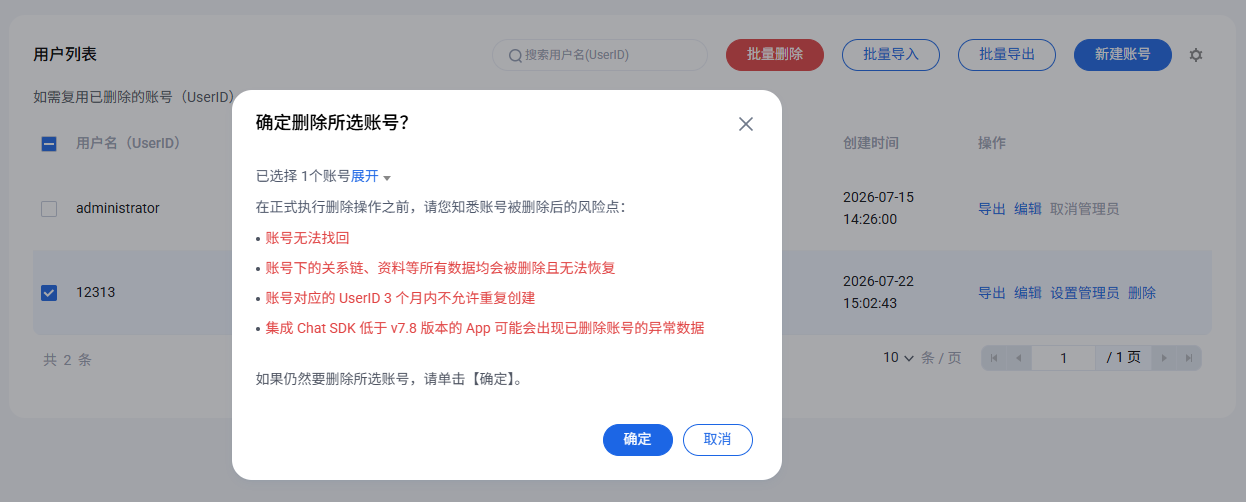Click the page number input field
This screenshot has width=1246, height=502.
click(x=1064, y=358)
